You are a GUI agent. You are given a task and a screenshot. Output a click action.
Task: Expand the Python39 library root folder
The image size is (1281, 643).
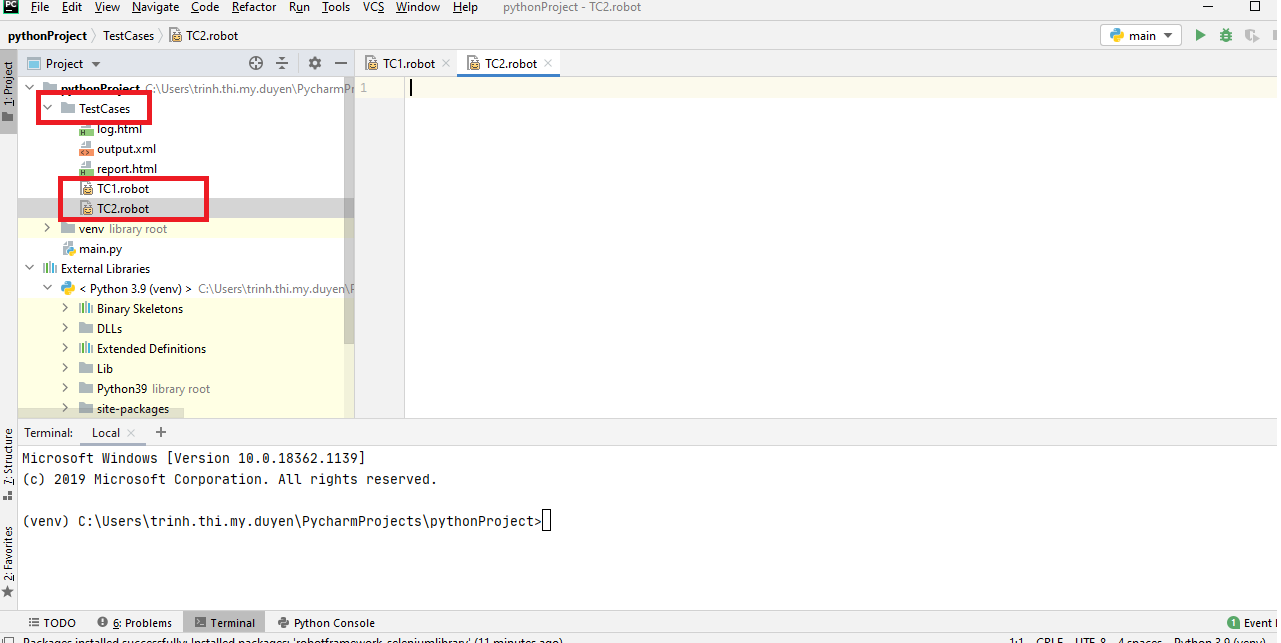65,388
